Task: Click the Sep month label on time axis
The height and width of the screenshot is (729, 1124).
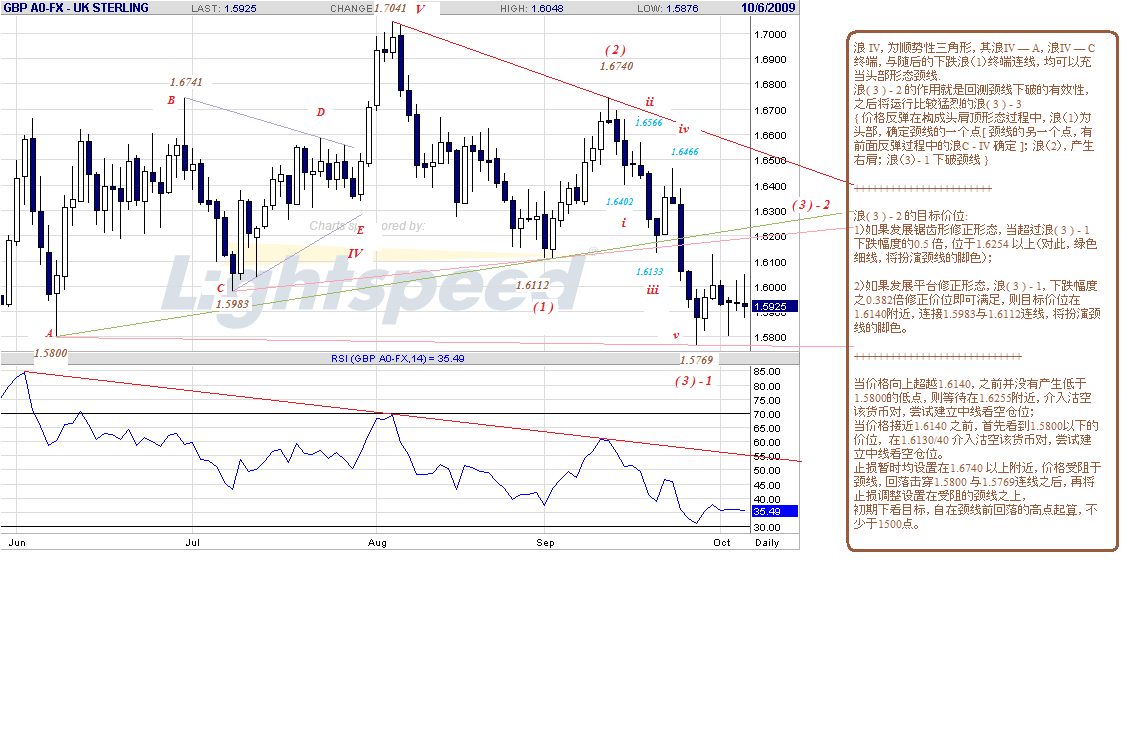Action: pyautogui.click(x=546, y=543)
